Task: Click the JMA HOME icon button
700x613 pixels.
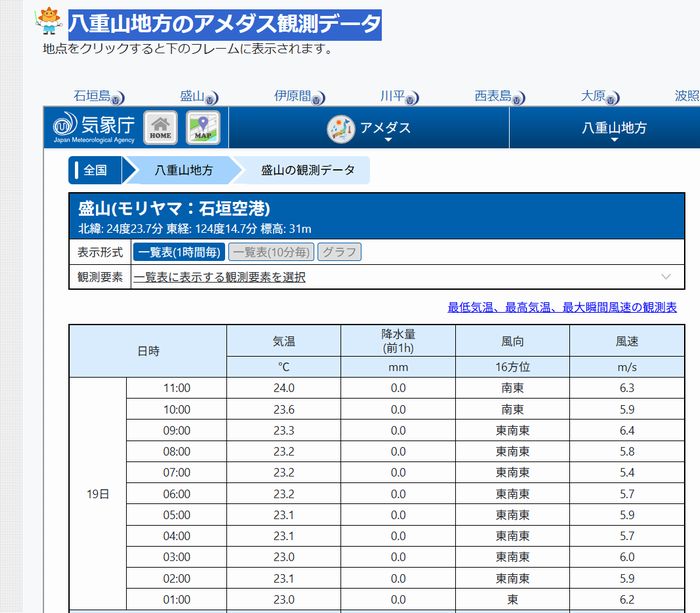Action: click(x=160, y=128)
